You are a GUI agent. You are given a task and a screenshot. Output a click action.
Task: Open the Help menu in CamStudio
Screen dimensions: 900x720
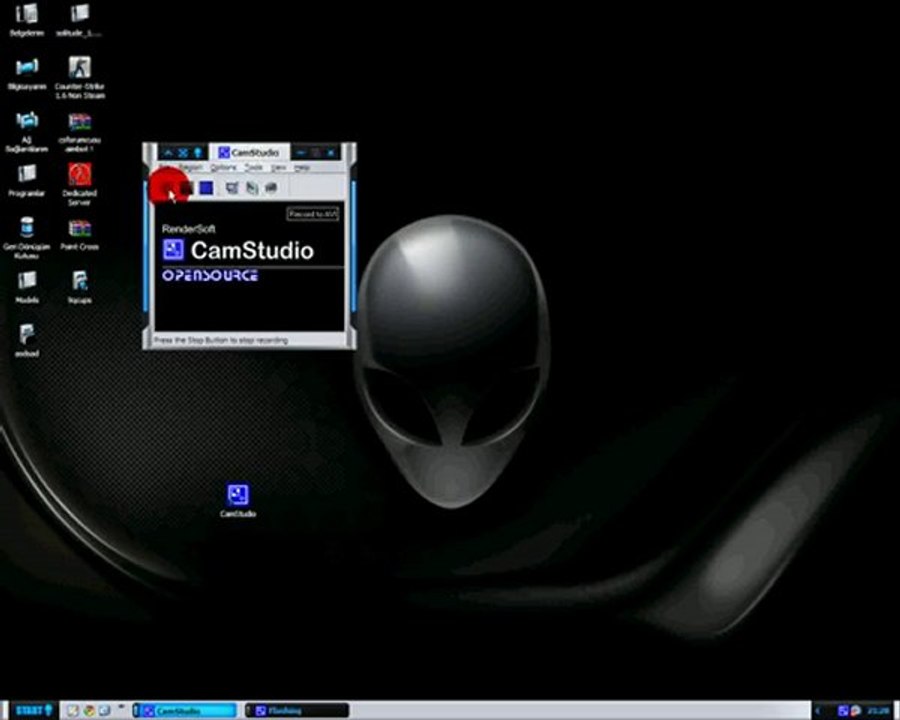click(302, 168)
